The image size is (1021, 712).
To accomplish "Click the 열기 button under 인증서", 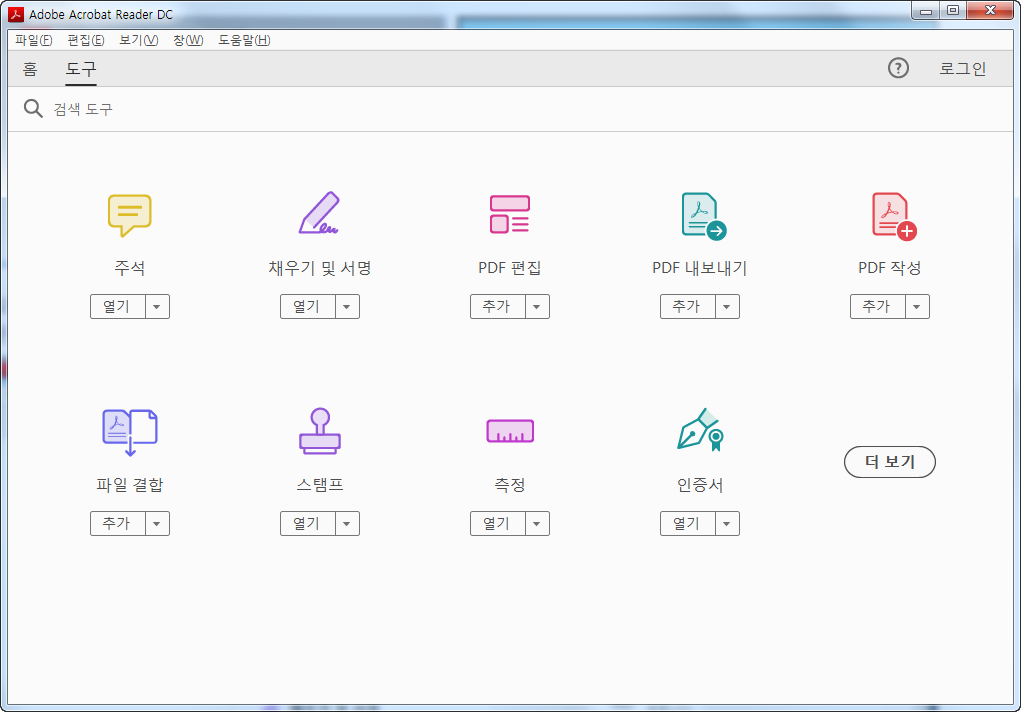I will (688, 524).
